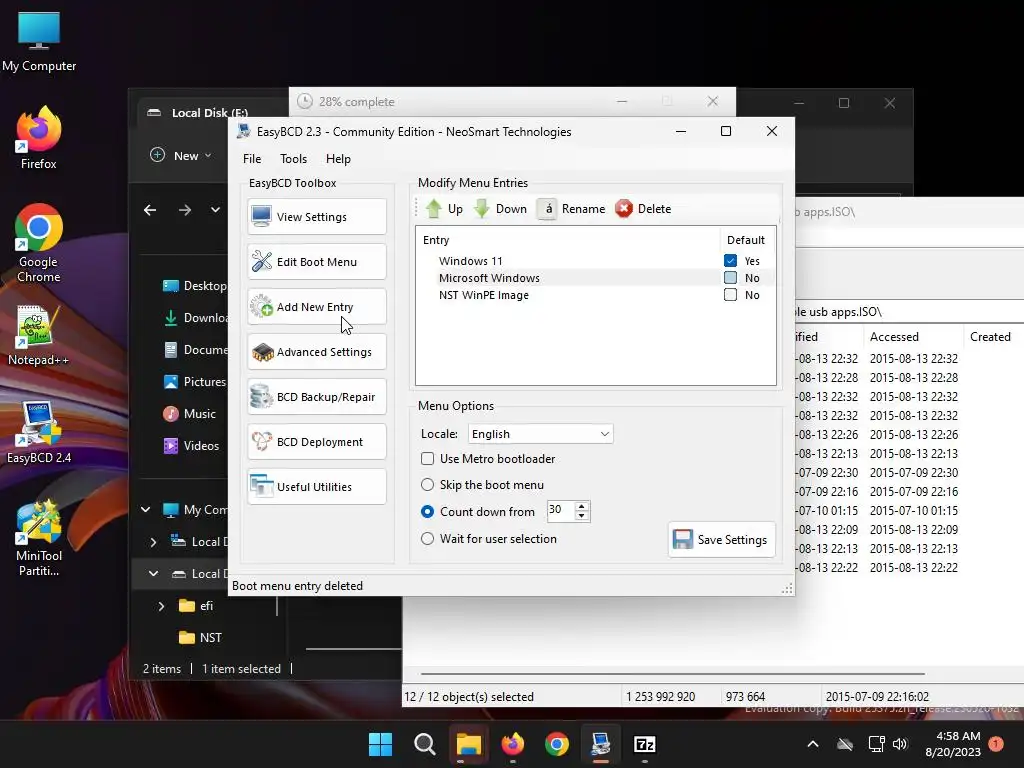
Task: Switch to Firefox in taskbar
Action: [513, 744]
